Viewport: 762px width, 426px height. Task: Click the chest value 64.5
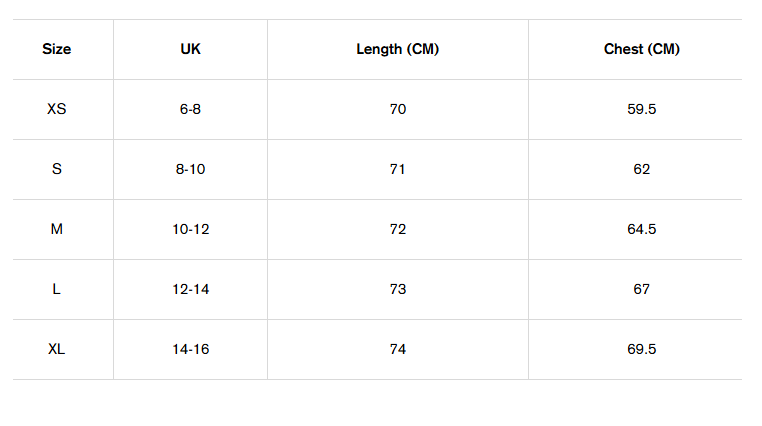[x=641, y=229]
